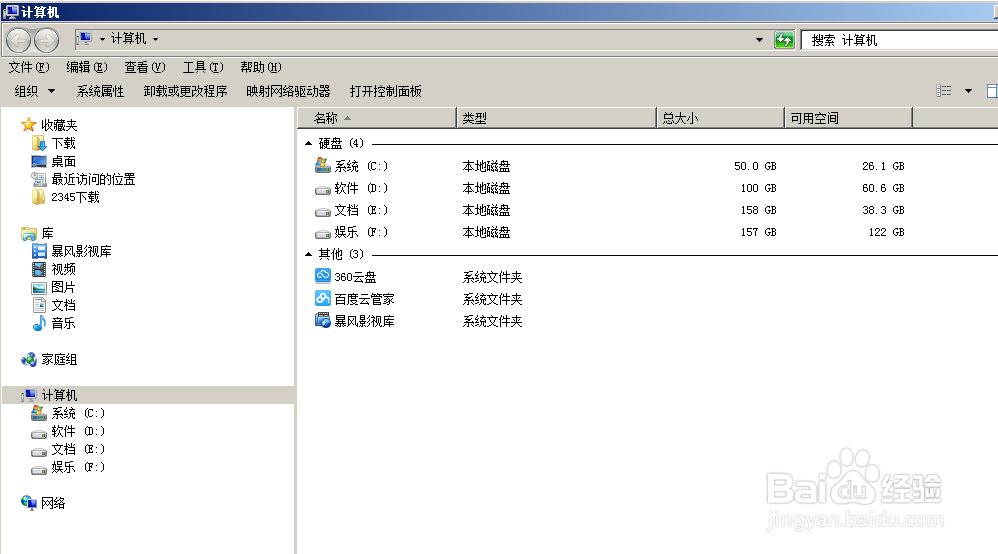This screenshot has height=554, width=998.
Task: Click 本地磁盘 type in the 娱乐 (F:) row
Action: (x=486, y=232)
